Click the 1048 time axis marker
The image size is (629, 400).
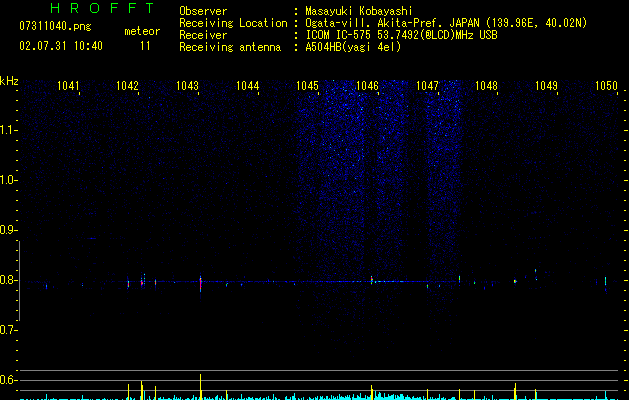[486, 86]
